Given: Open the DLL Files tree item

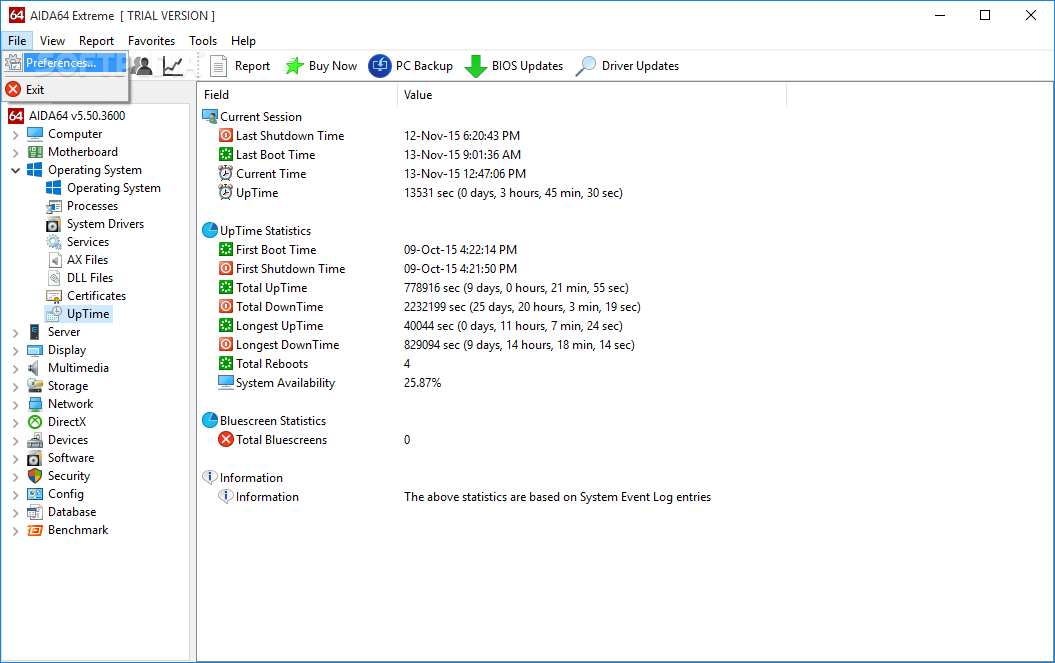Looking at the screenshot, I should pyautogui.click(x=79, y=278).
